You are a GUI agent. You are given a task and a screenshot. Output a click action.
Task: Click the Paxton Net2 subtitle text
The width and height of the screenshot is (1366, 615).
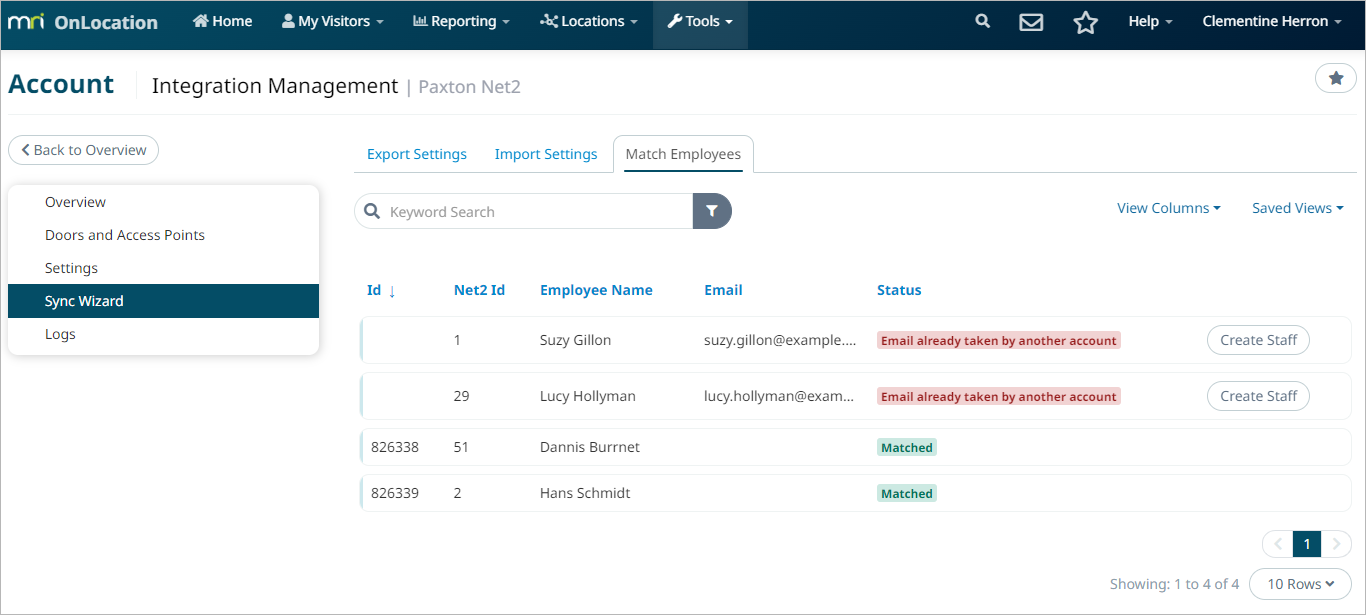coord(469,87)
